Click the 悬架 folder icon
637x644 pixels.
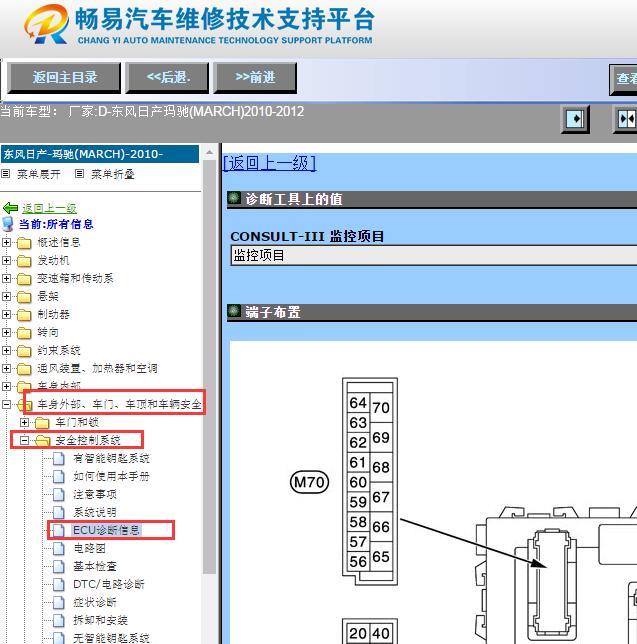click(24, 297)
